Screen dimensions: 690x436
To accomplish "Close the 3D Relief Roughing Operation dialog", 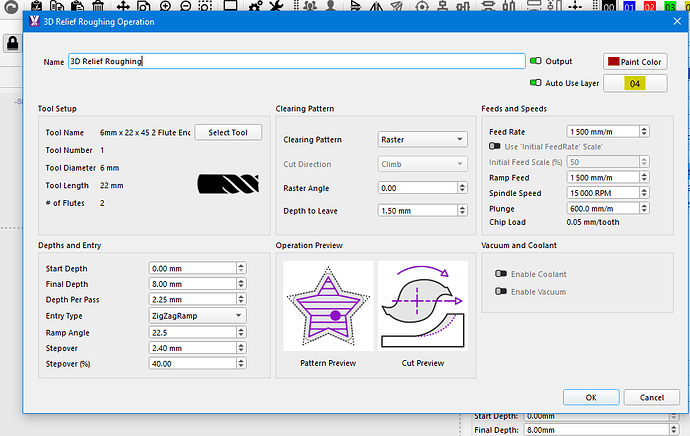I will coord(677,22).
